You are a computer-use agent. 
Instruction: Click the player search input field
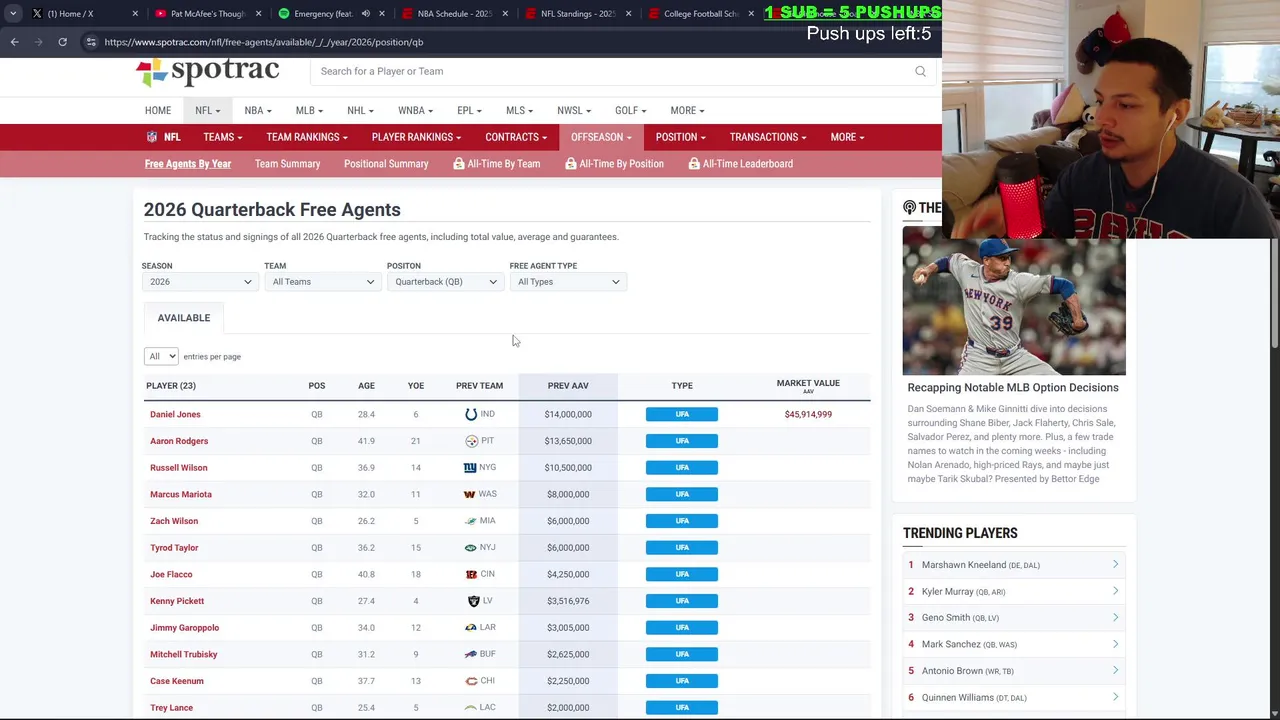pyautogui.click(x=610, y=71)
